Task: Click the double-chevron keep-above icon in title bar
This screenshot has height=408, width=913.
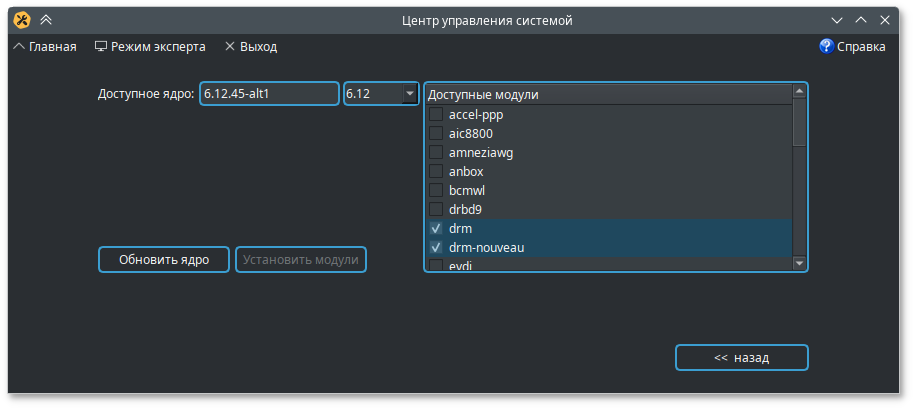Action: coord(45,20)
